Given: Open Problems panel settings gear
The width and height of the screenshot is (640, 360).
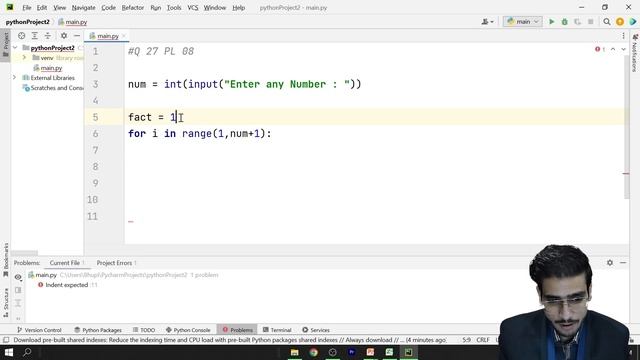Looking at the screenshot, I should point(610,263).
